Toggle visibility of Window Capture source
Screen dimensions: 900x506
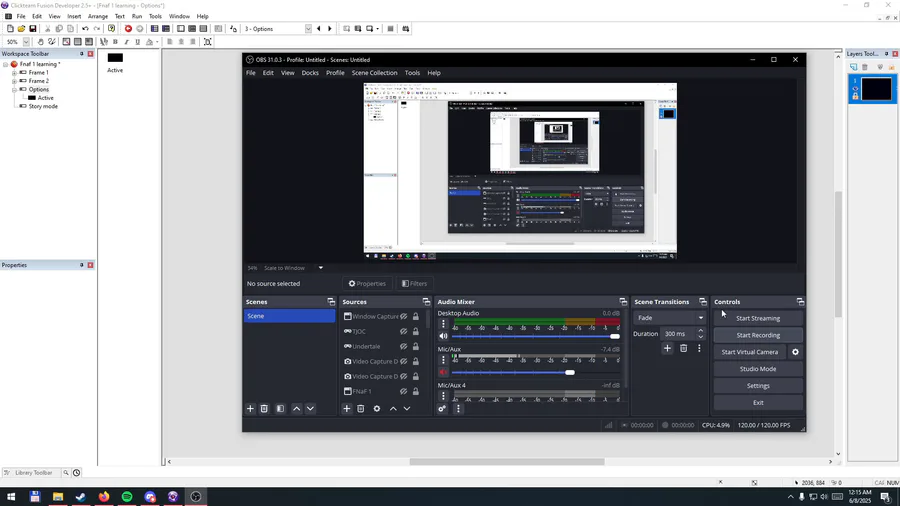pyautogui.click(x=404, y=316)
